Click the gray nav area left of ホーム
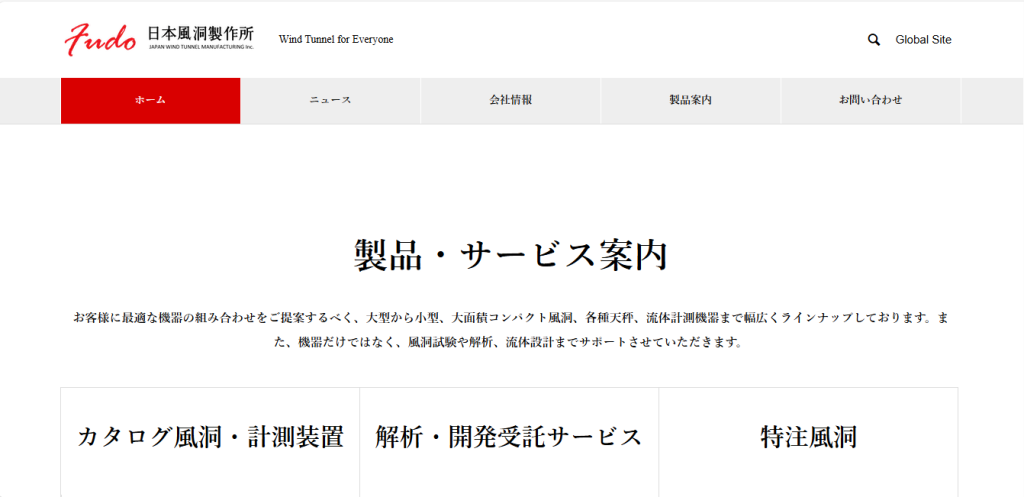The height and width of the screenshot is (497, 1024). [x=30, y=100]
